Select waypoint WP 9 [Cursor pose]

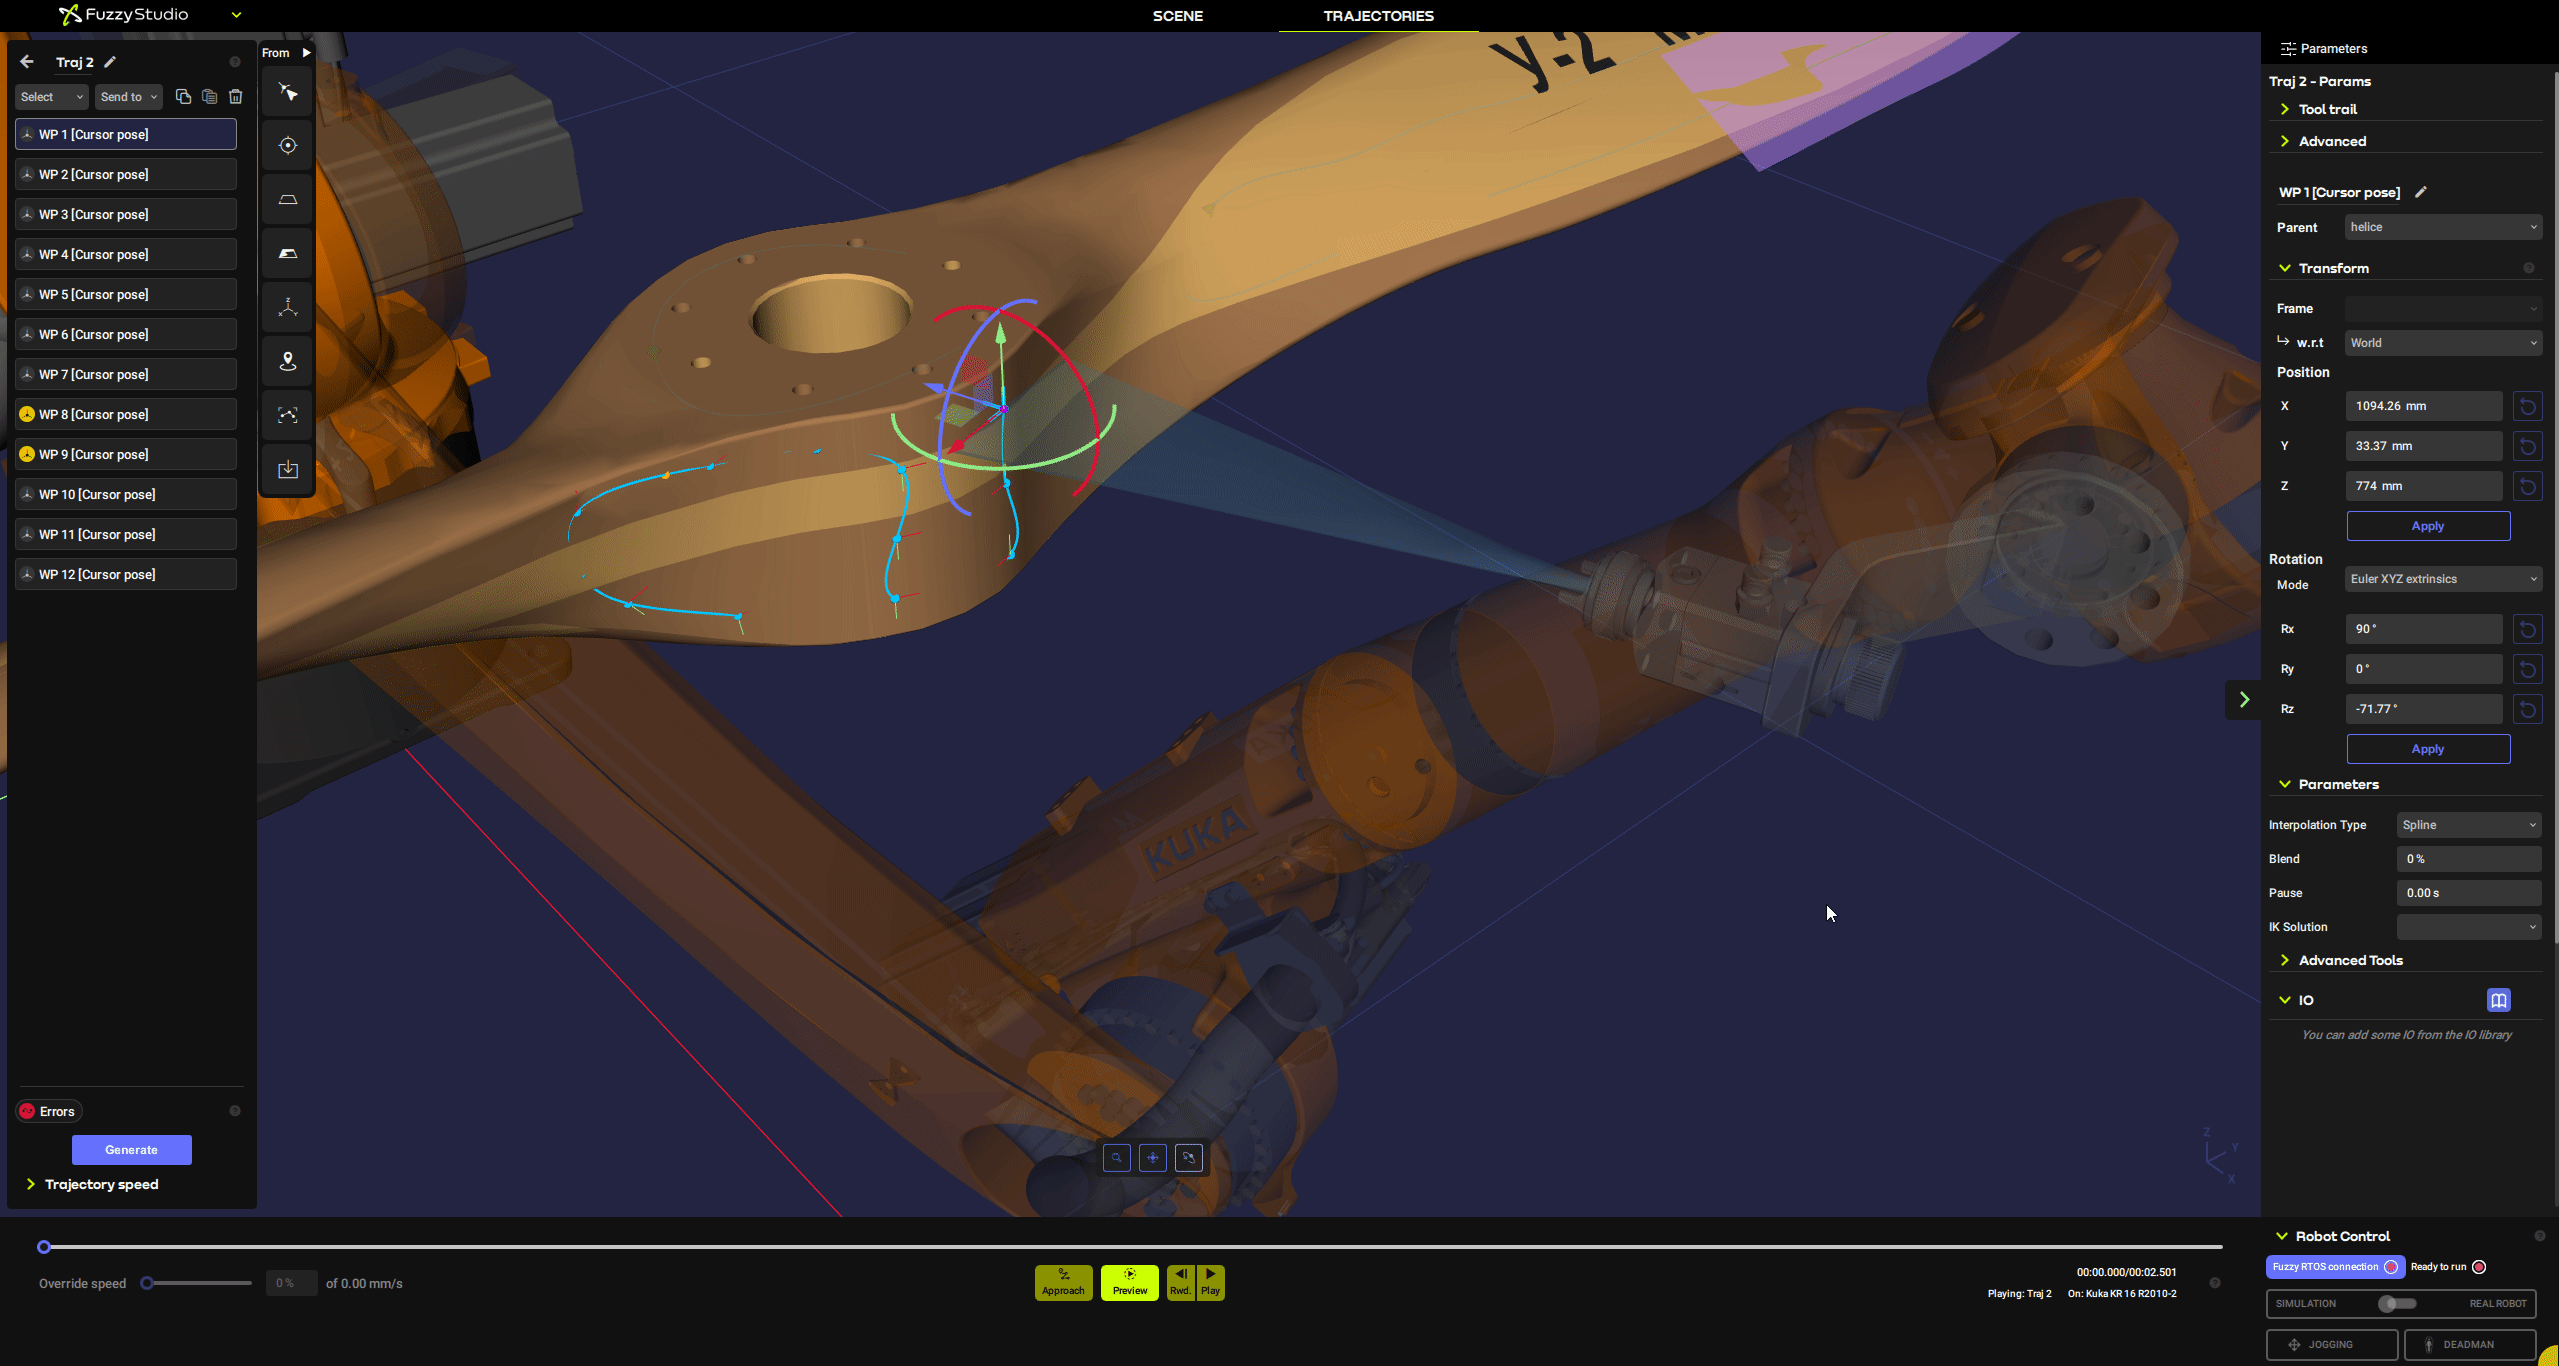126,454
